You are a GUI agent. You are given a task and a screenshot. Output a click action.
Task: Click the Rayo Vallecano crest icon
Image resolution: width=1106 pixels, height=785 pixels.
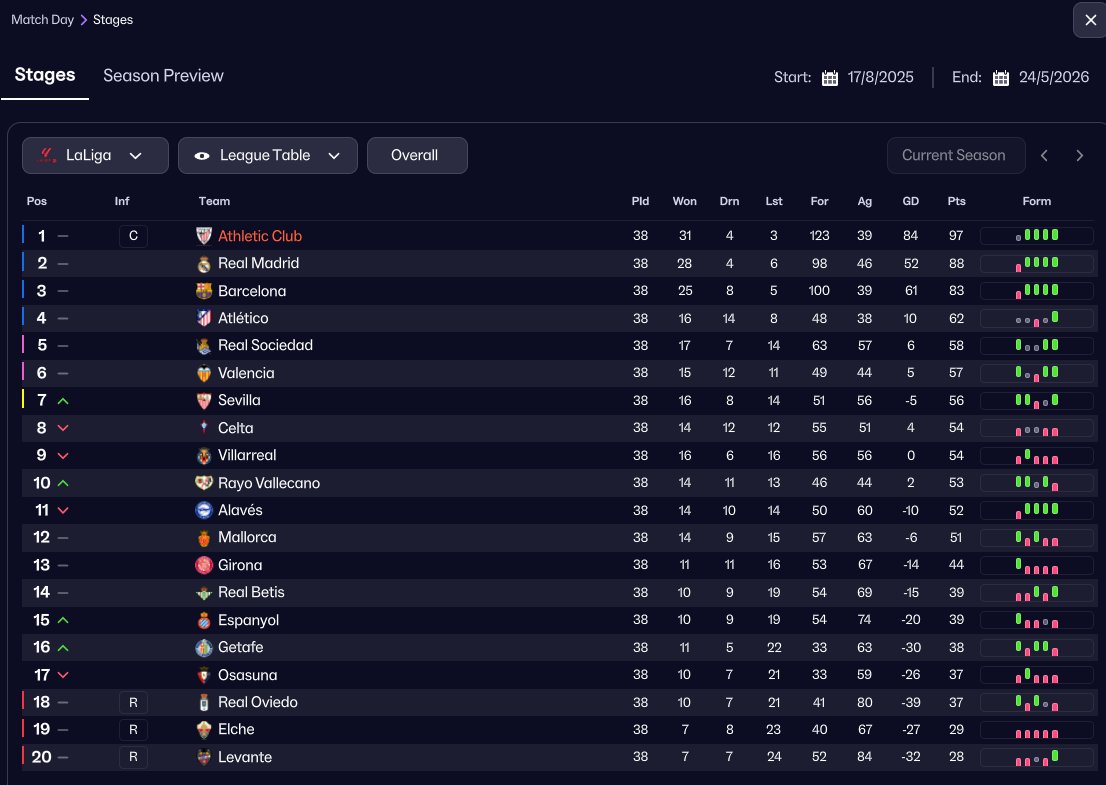pos(204,483)
